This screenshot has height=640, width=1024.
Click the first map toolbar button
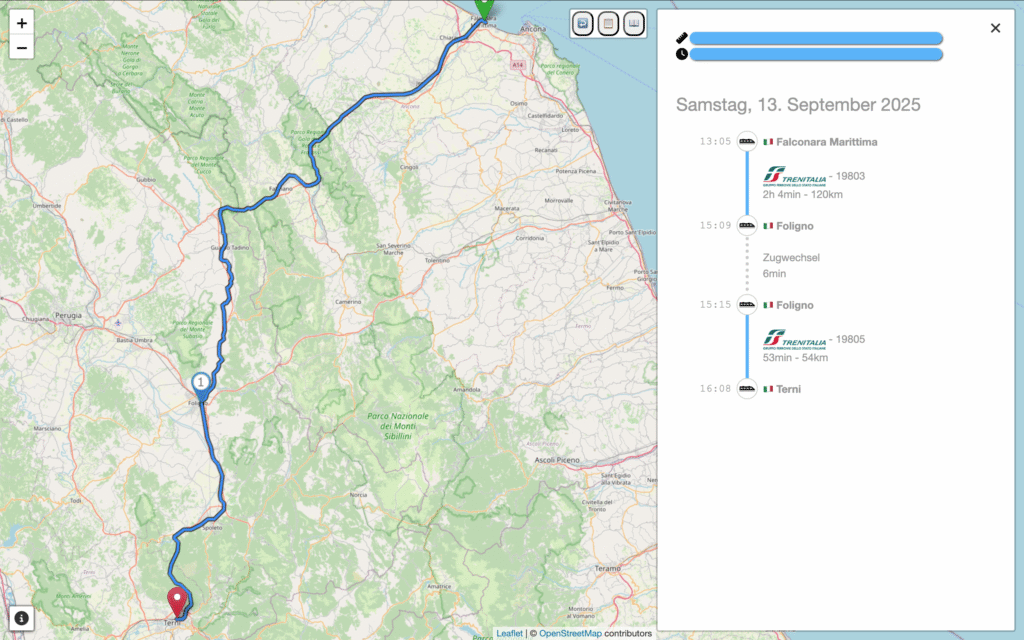pos(582,23)
